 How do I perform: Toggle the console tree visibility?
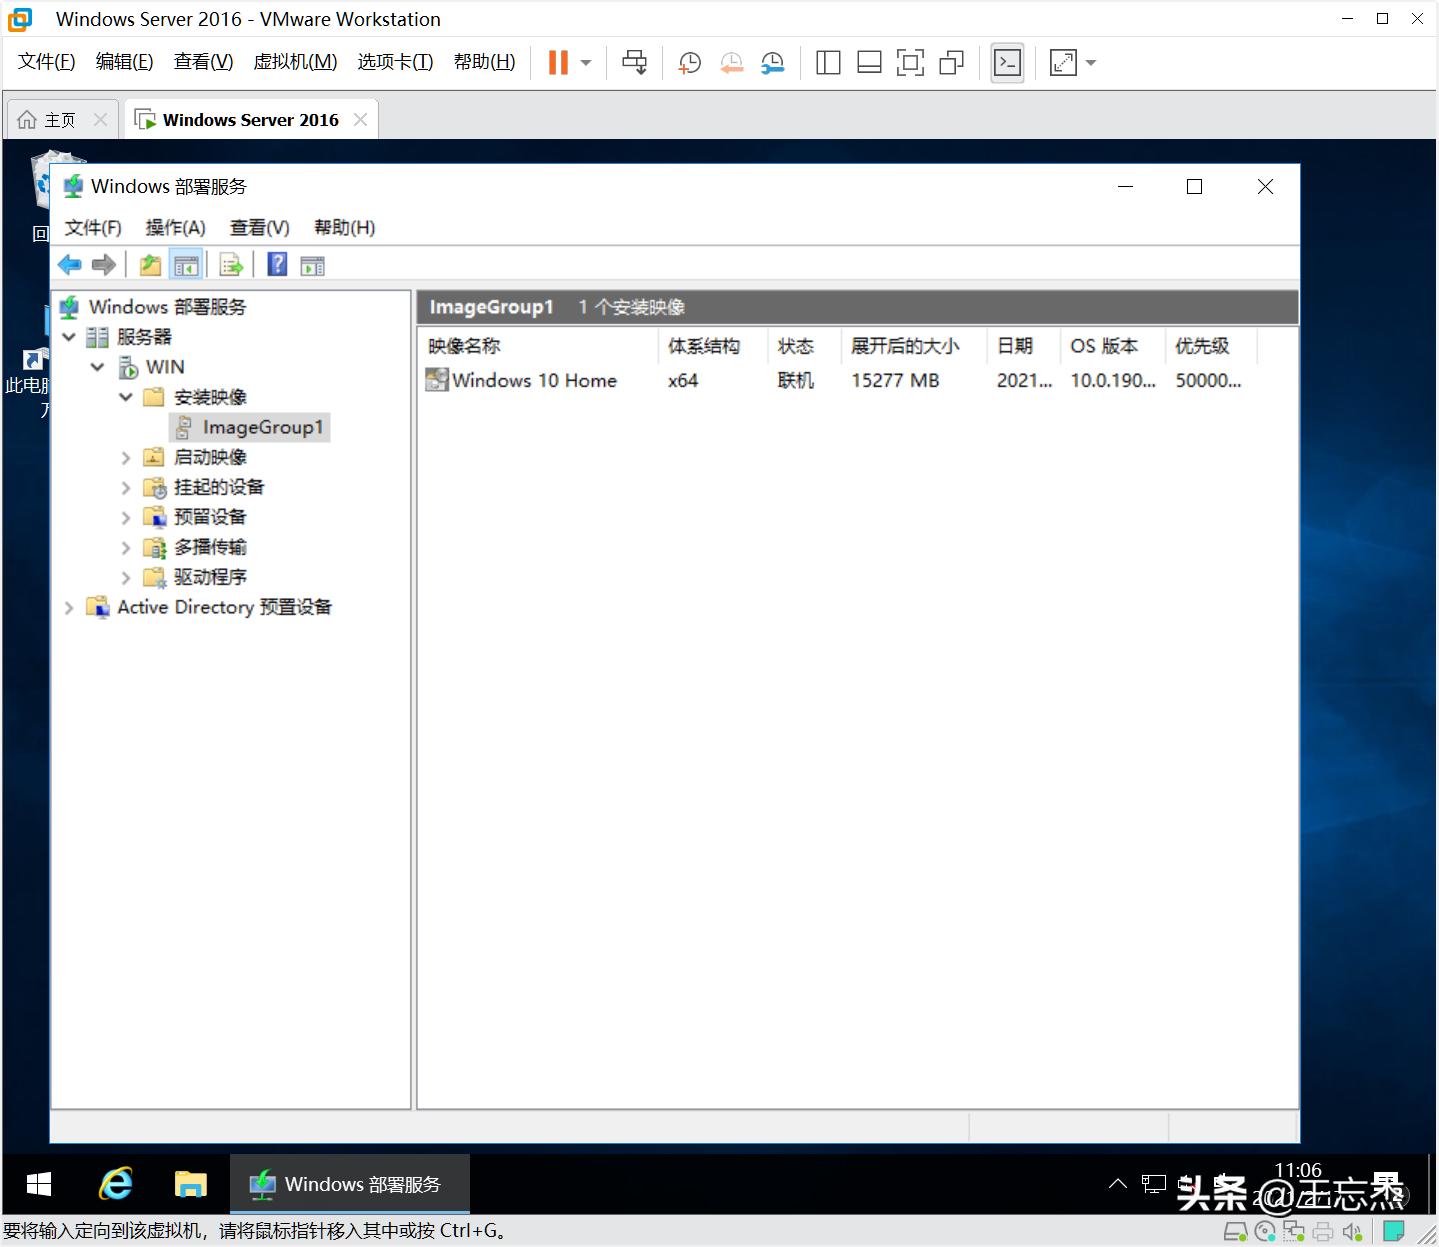click(x=186, y=264)
